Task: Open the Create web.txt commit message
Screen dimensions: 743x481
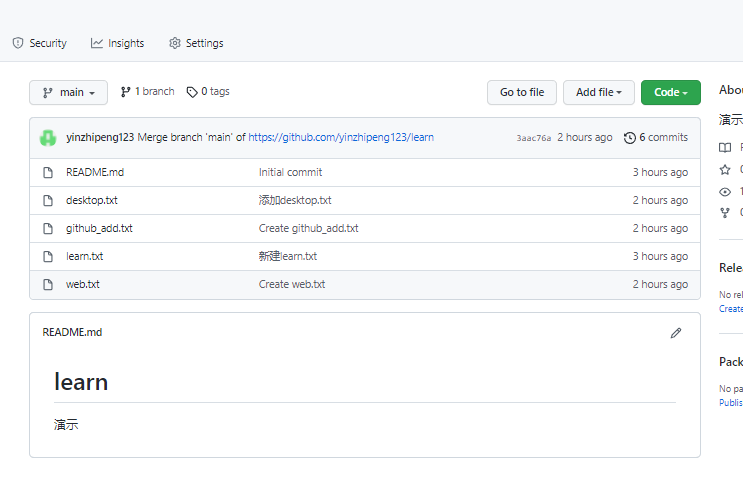Action: tap(292, 284)
